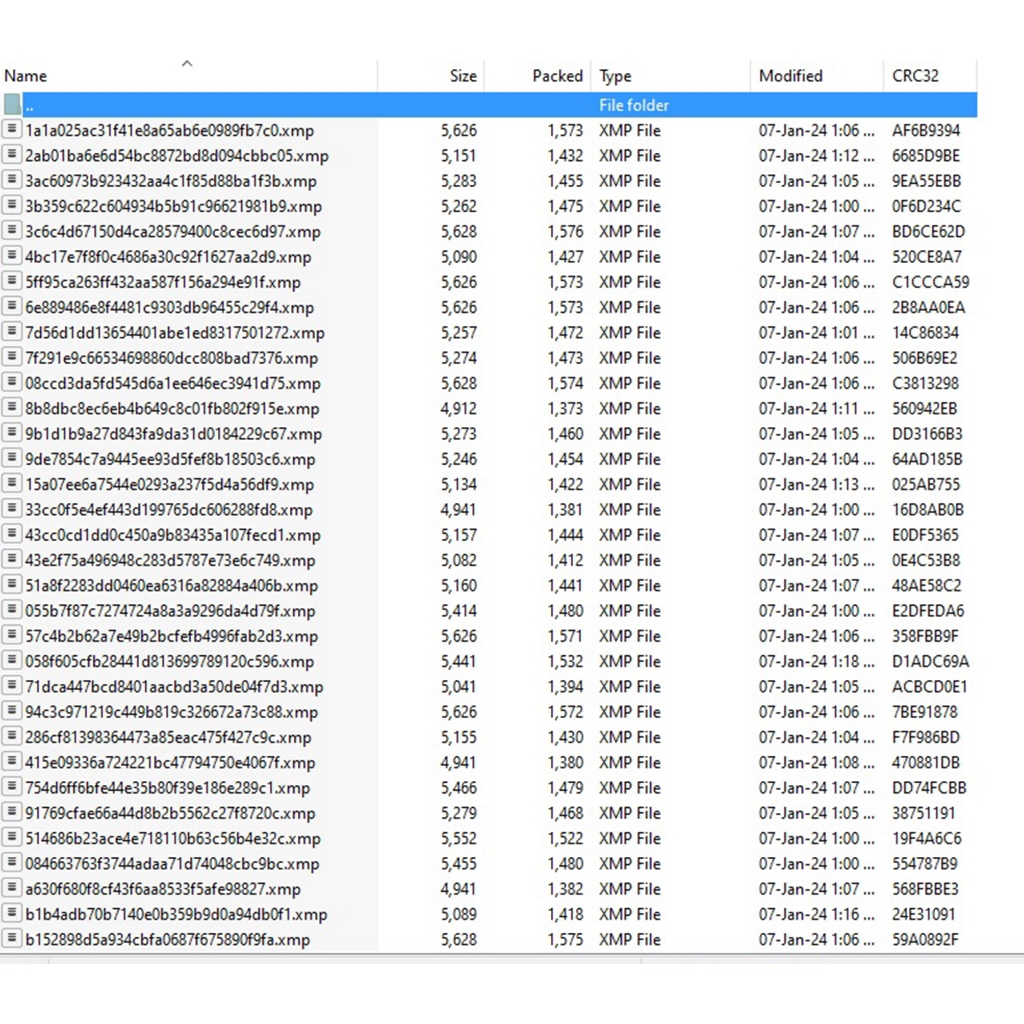The height and width of the screenshot is (1024, 1024).
Task: Click the file icon for b152898d5a934cbfa0687f675890f9fa.xmp
Action: click(x=12, y=939)
